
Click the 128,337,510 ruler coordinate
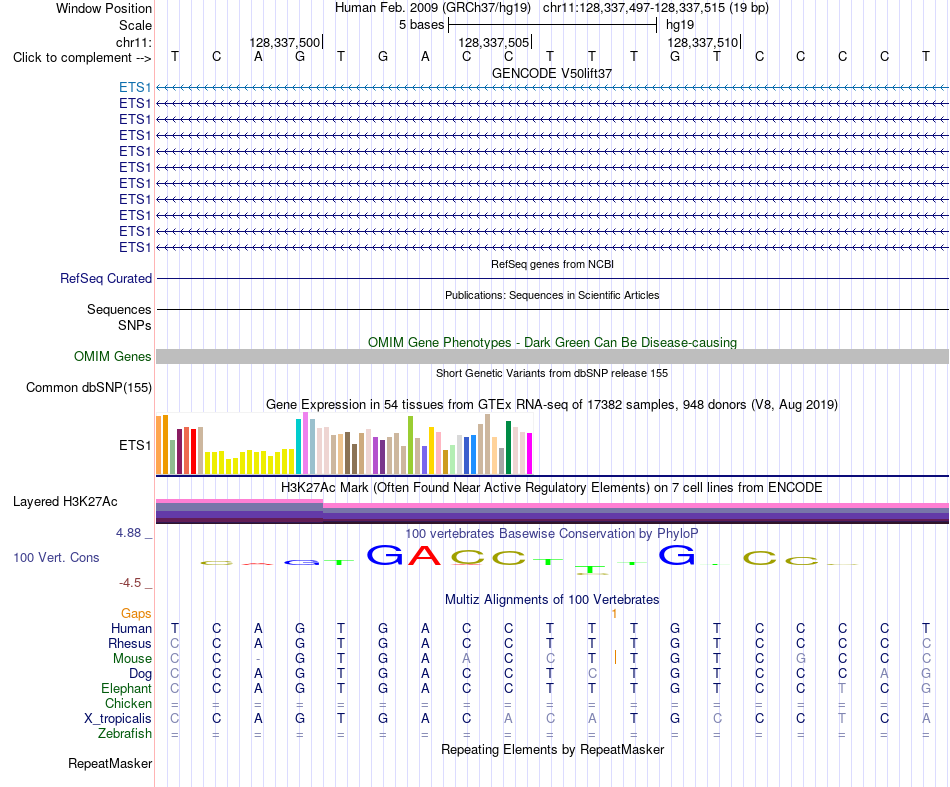703,42
